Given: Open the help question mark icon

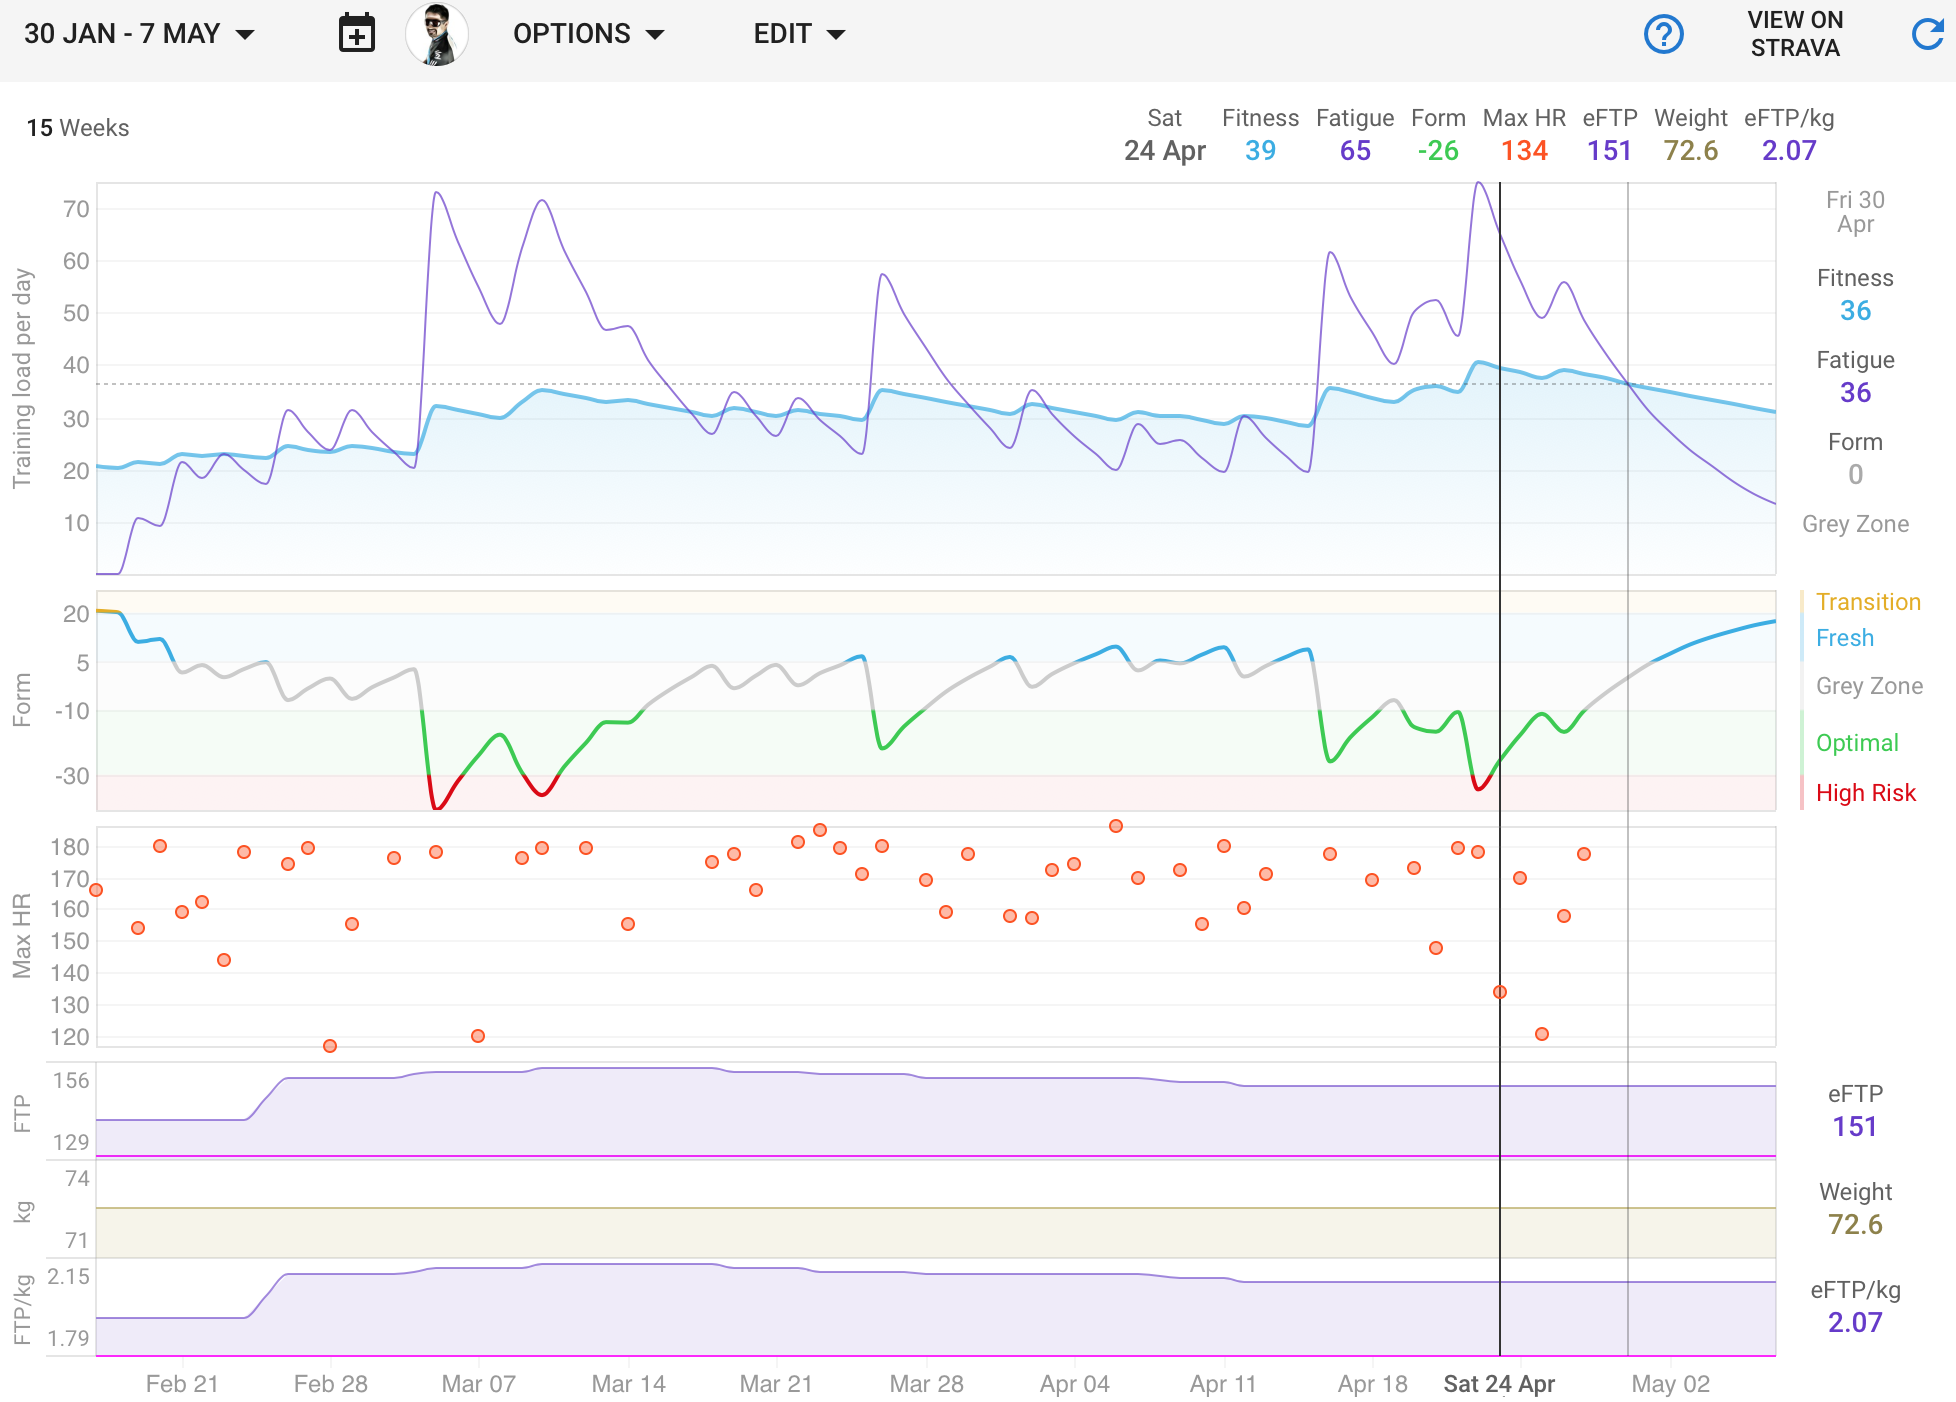Looking at the screenshot, I should tap(1663, 34).
